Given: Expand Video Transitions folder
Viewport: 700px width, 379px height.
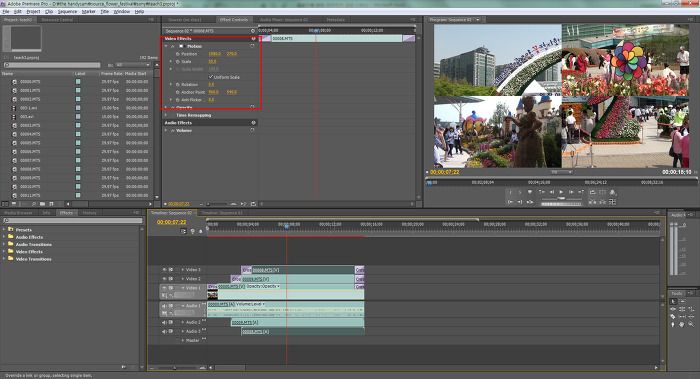Looking at the screenshot, I should pyautogui.click(x=4, y=259).
